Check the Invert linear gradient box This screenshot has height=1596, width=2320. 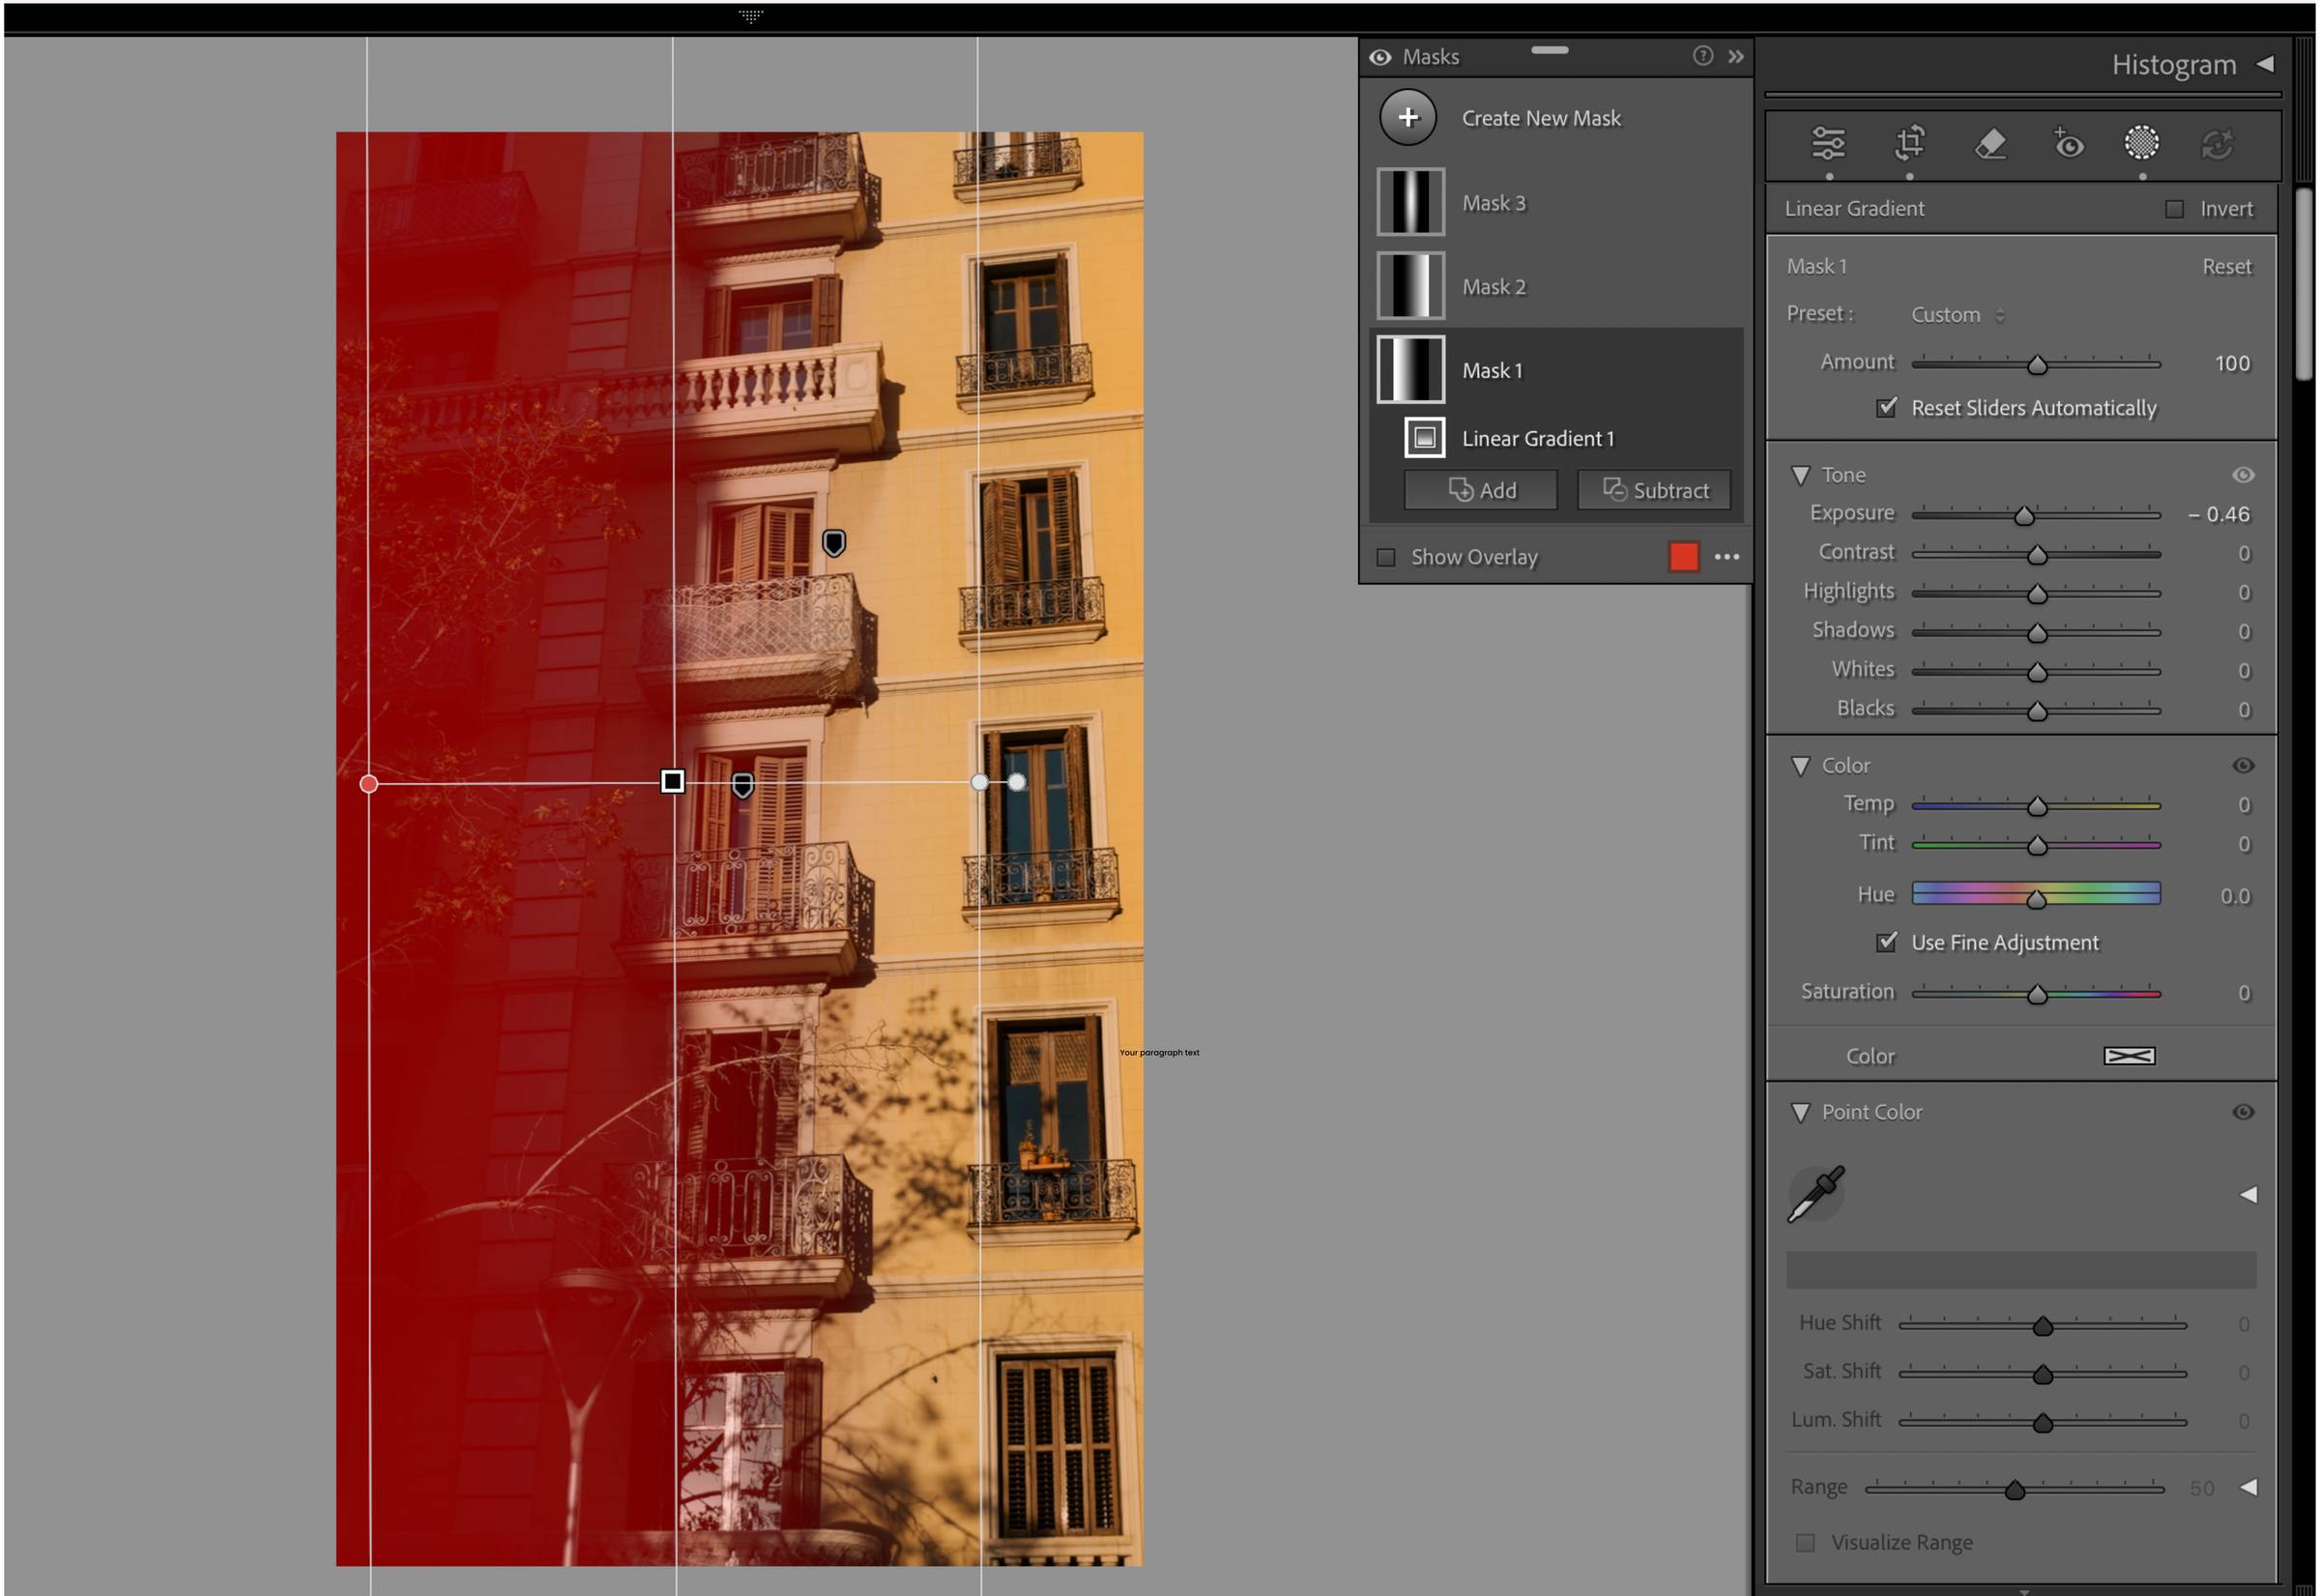click(2174, 209)
